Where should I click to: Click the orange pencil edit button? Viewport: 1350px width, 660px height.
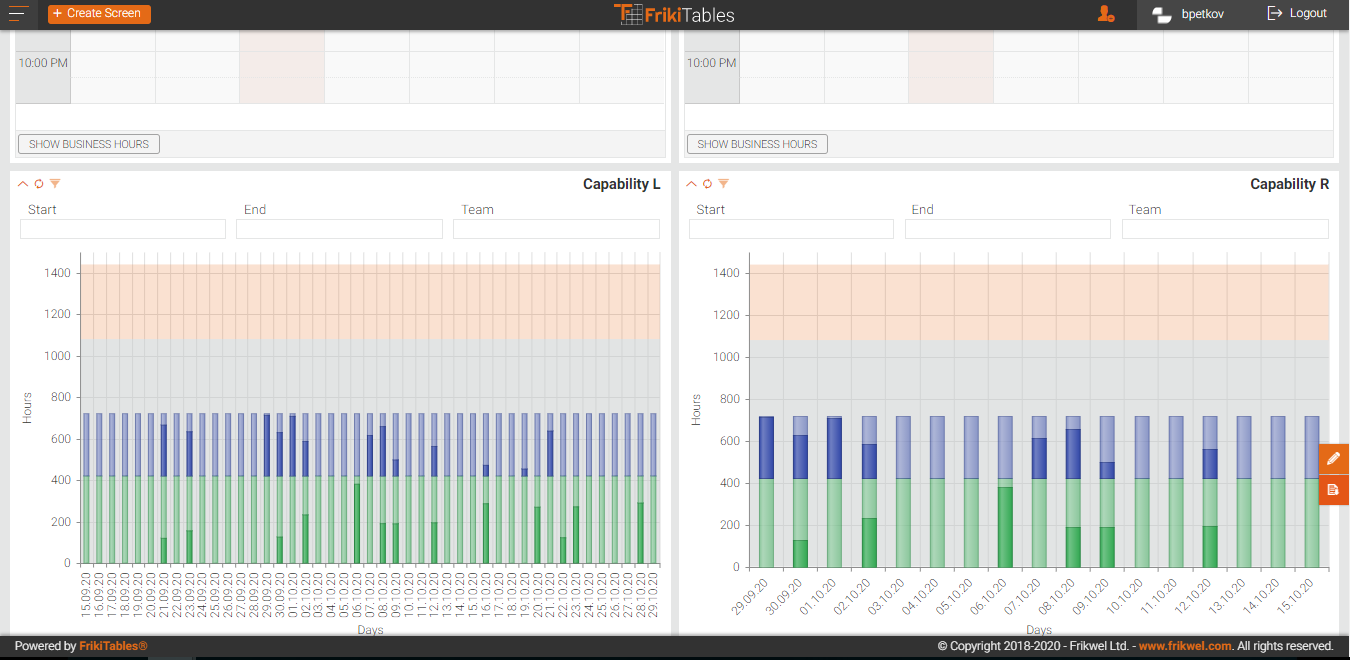[x=1333, y=459]
